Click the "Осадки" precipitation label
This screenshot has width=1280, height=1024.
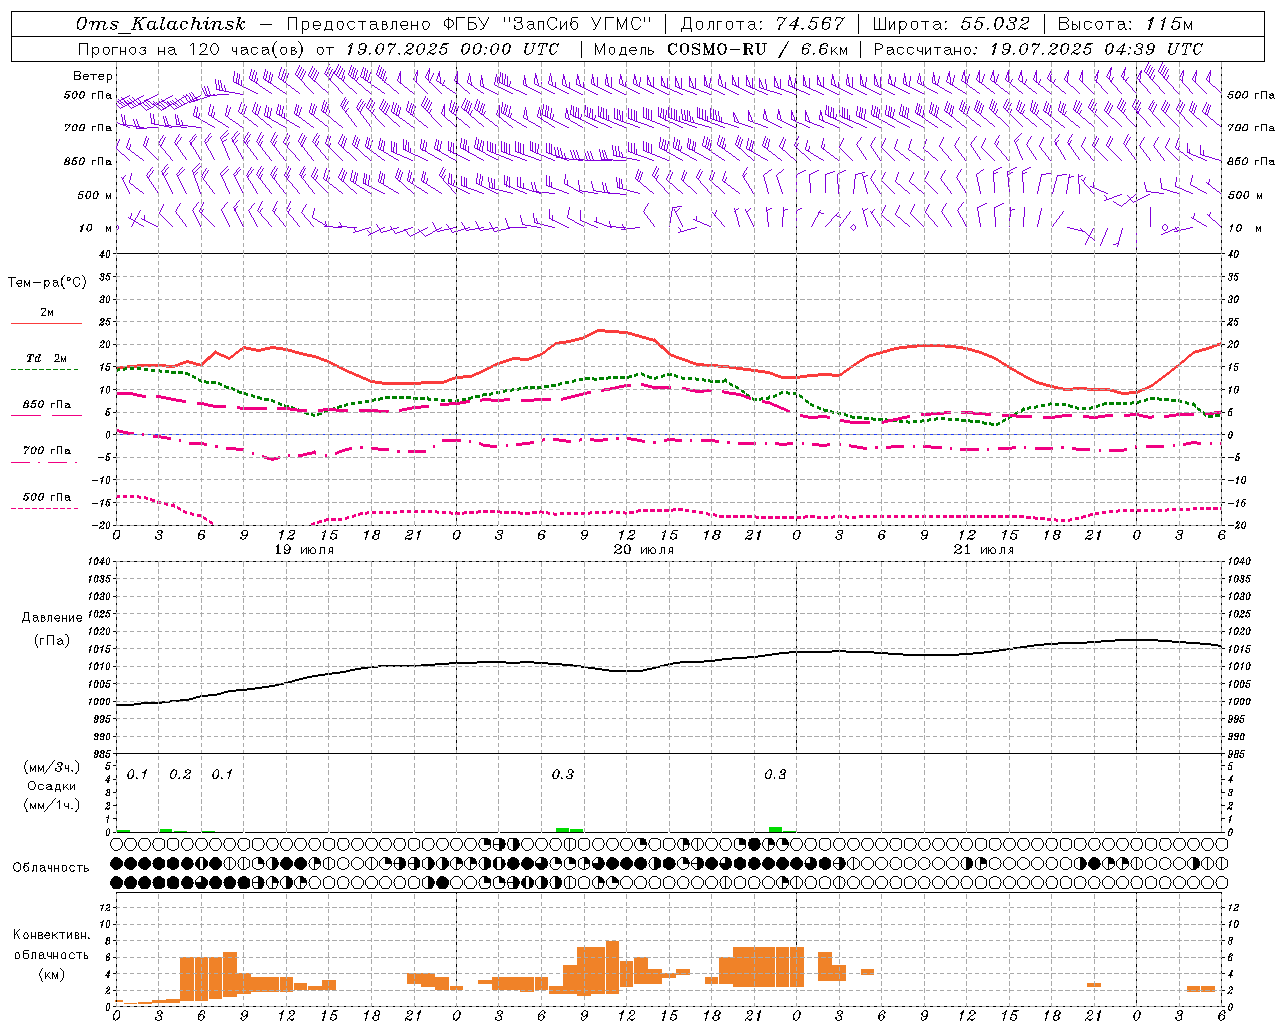[x=52, y=786]
